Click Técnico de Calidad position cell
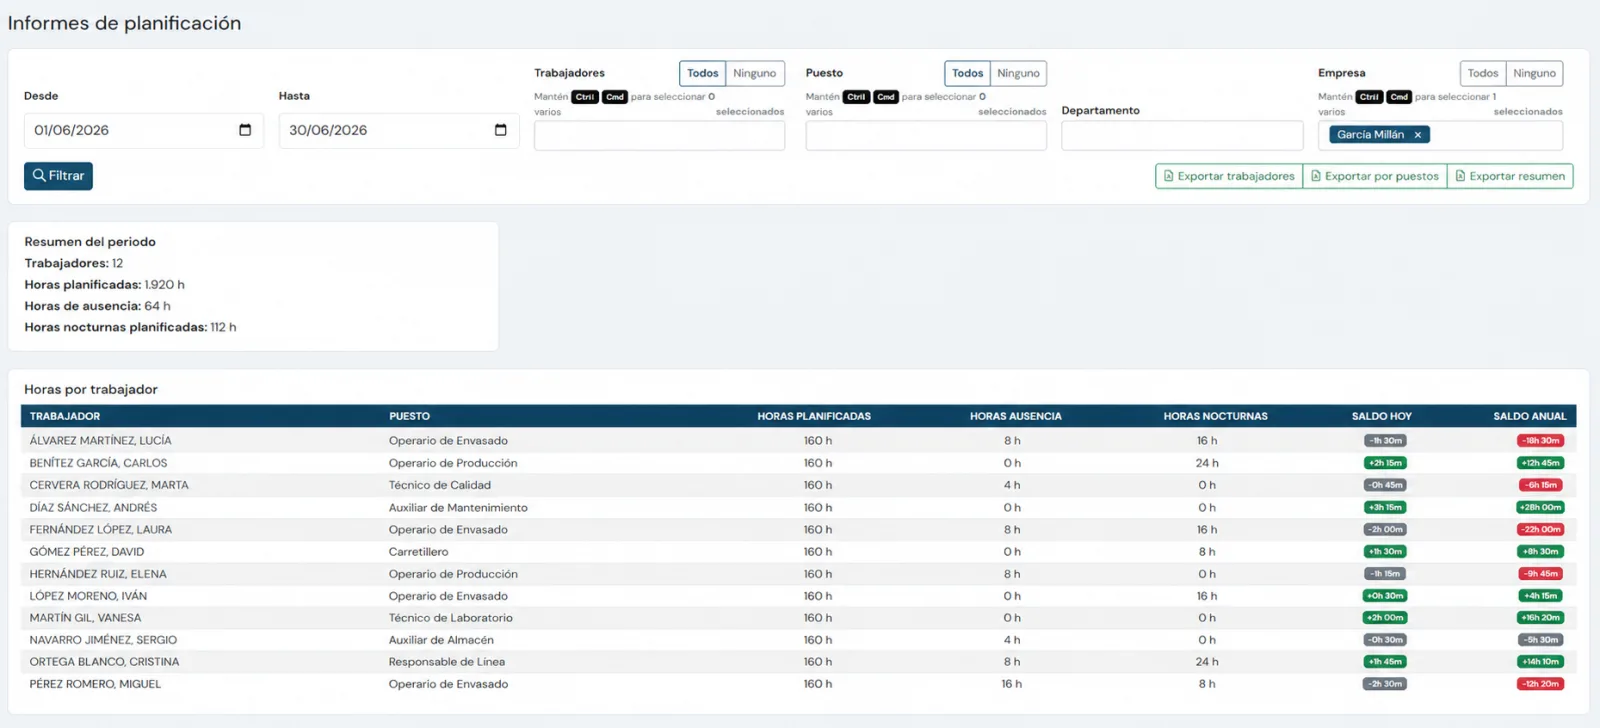The height and width of the screenshot is (728, 1600). click(440, 485)
